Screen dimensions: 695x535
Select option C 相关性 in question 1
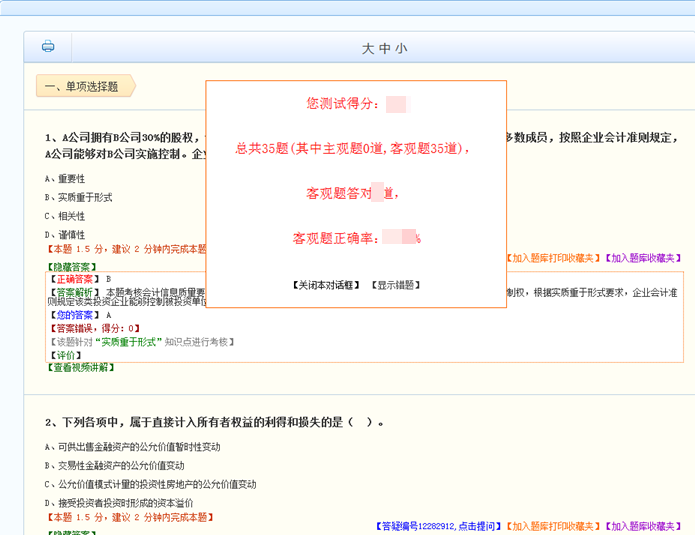pyautogui.click(x=65, y=216)
